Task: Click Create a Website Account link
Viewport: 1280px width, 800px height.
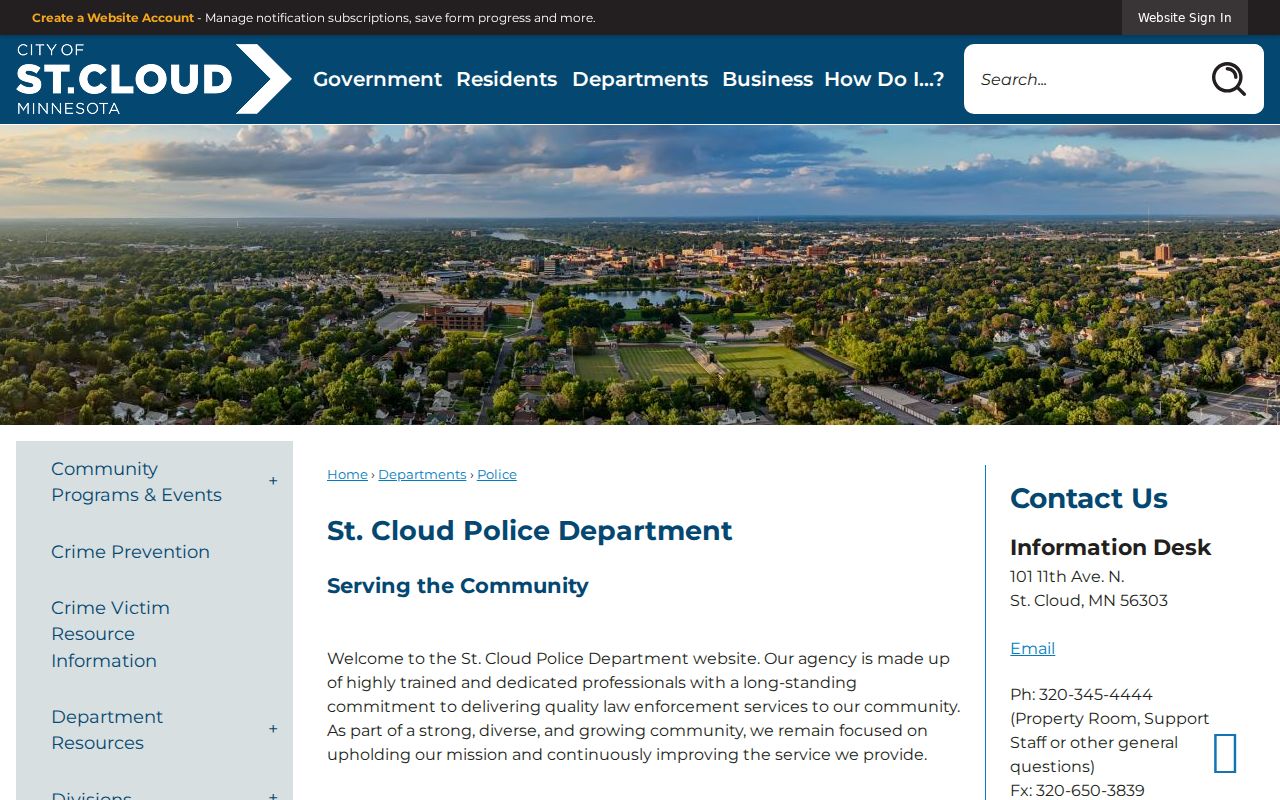Action: [113, 18]
